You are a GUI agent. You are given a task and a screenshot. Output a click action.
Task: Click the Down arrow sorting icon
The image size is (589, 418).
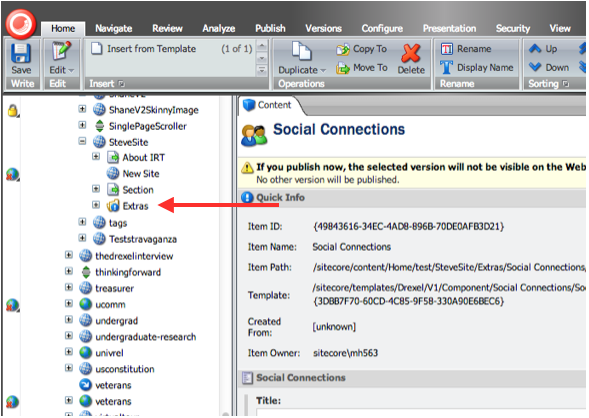pos(535,67)
